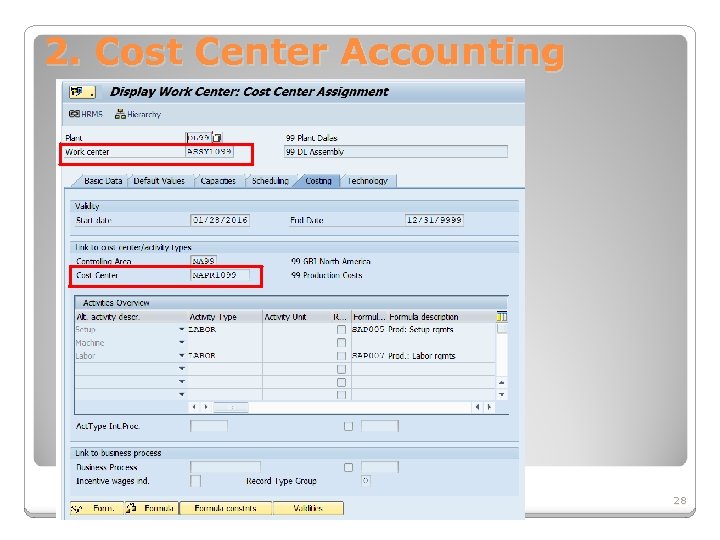Click the Formula constants button
The width and height of the screenshot is (720, 540).
(x=225, y=508)
